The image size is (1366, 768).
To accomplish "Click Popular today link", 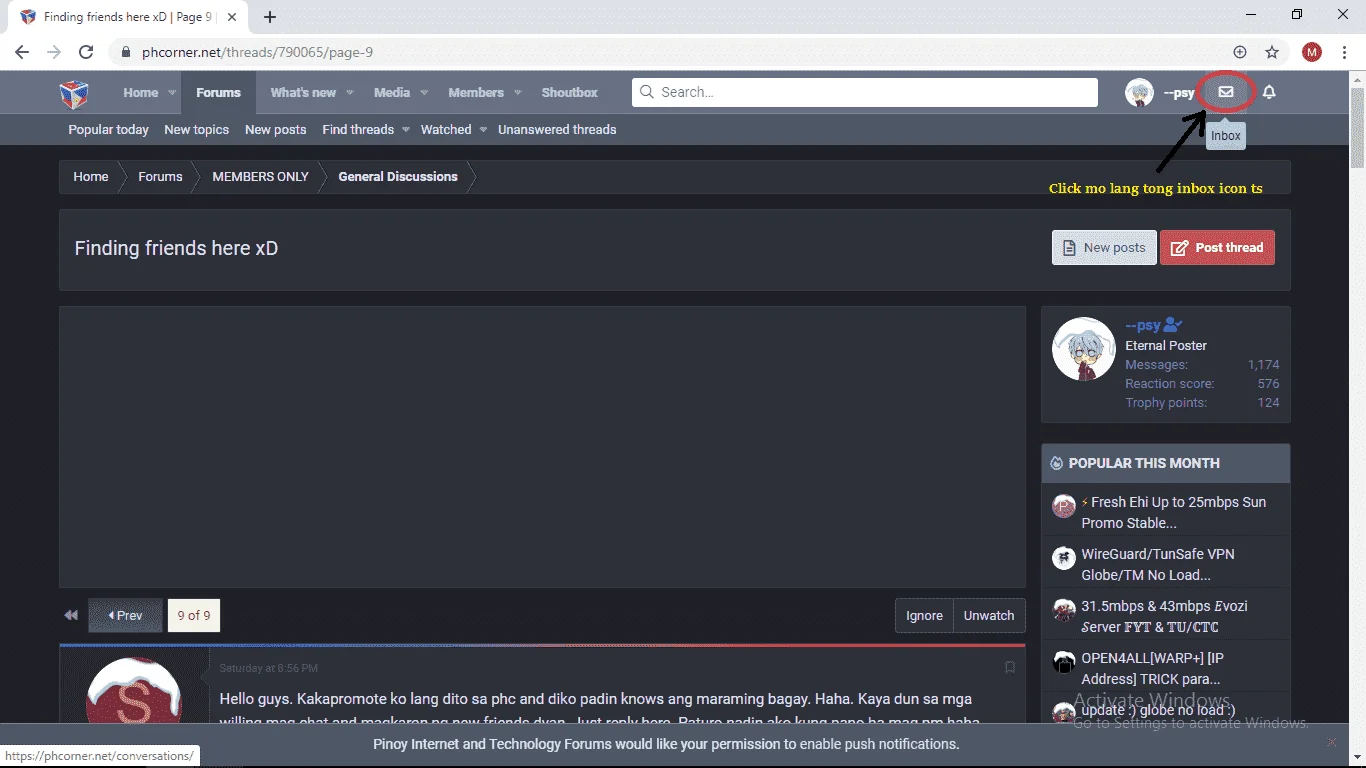I will tap(108, 130).
